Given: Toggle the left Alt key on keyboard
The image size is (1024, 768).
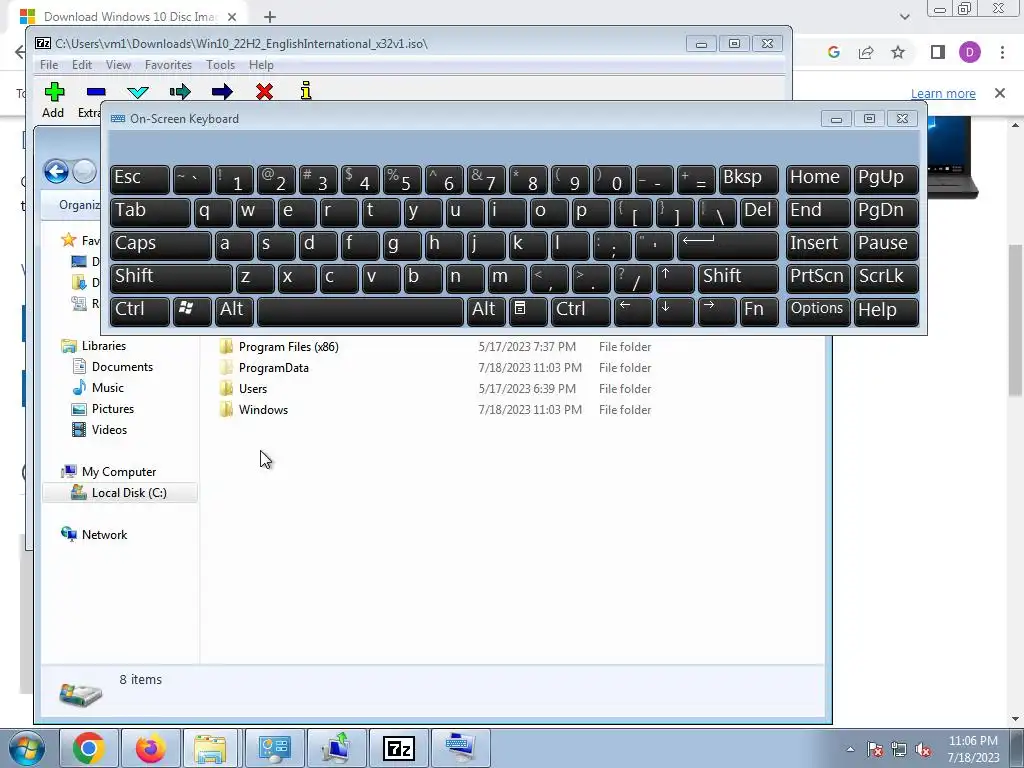Looking at the screenshot, I should coord(234,312).
